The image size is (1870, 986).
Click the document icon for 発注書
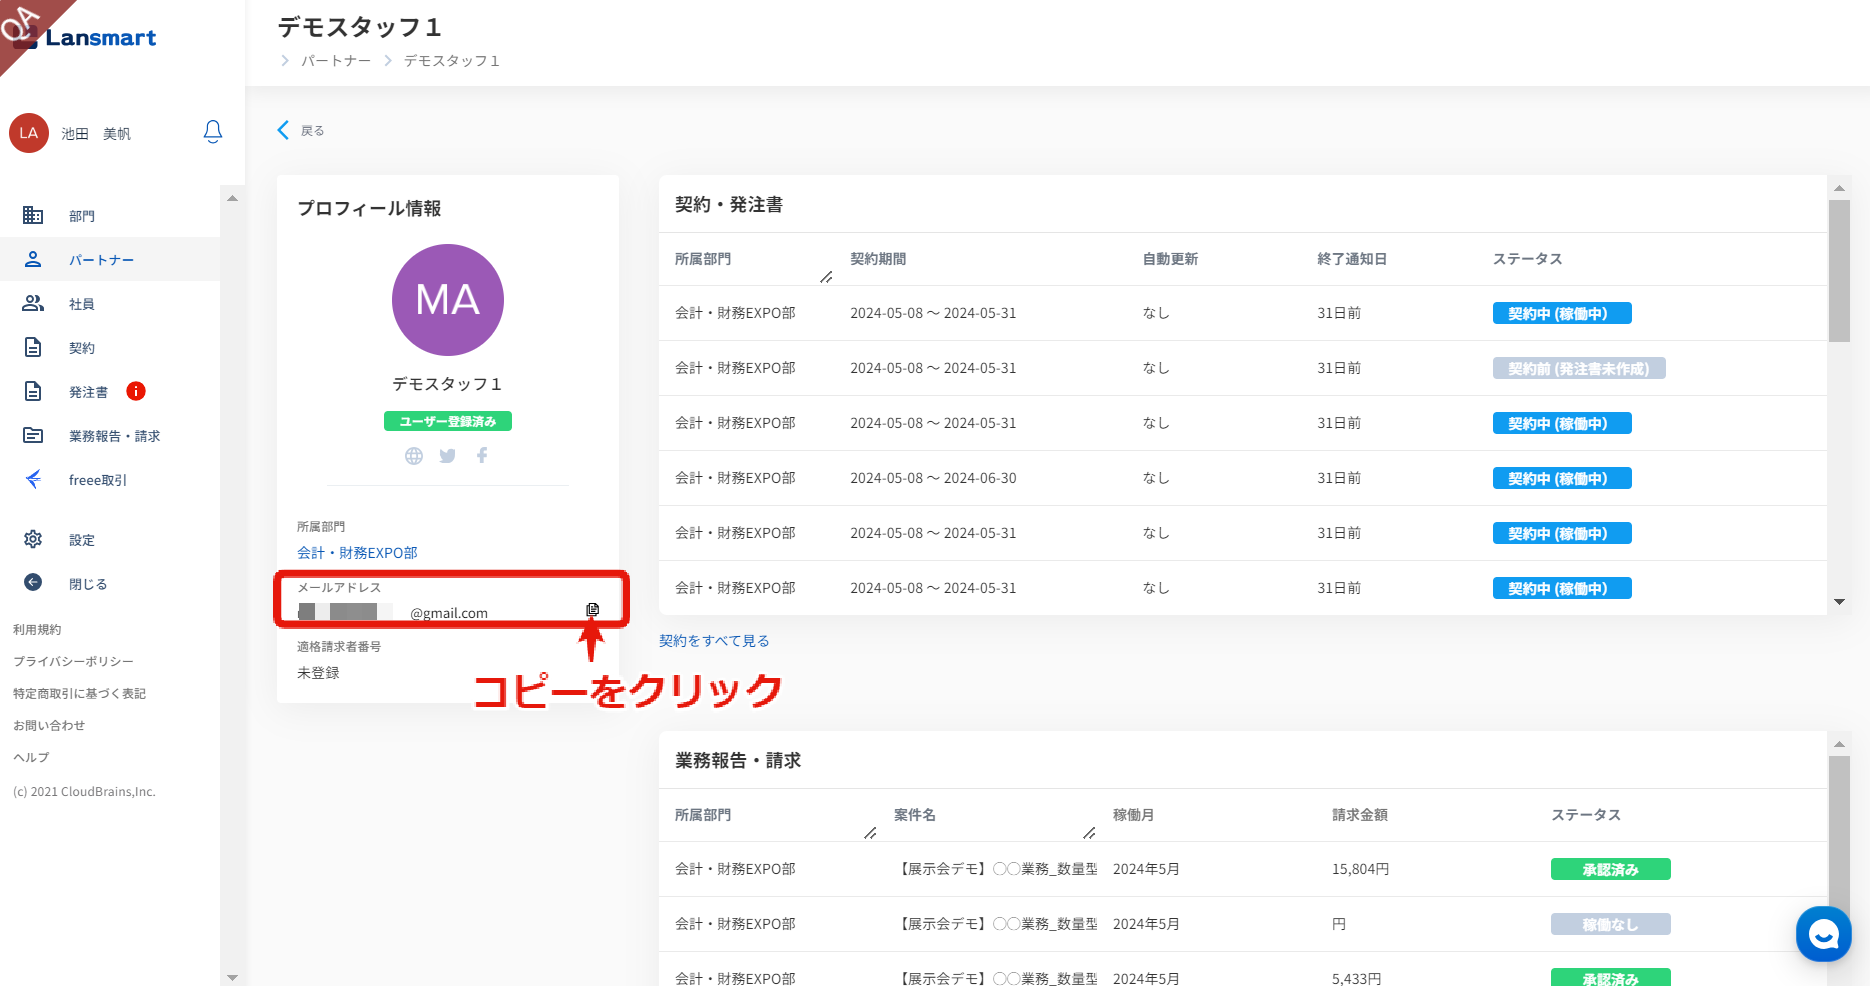coord(33,391)
